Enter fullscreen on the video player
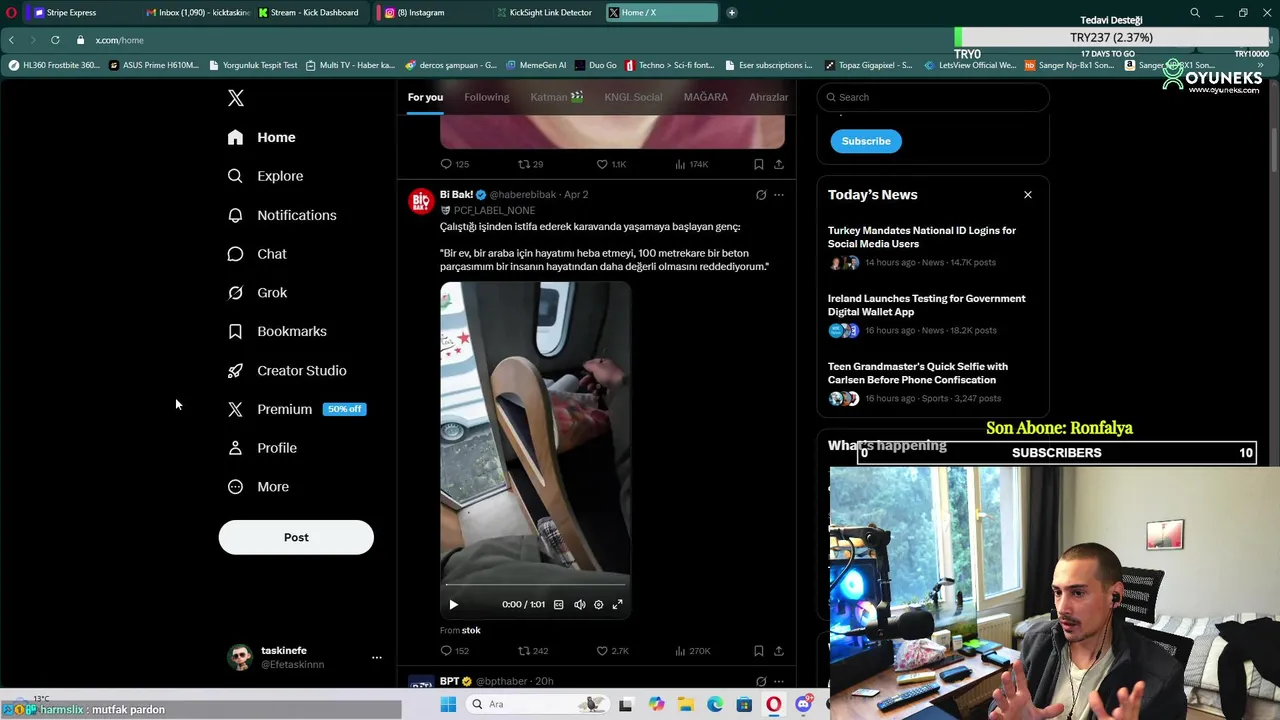 tap(617, 604)
